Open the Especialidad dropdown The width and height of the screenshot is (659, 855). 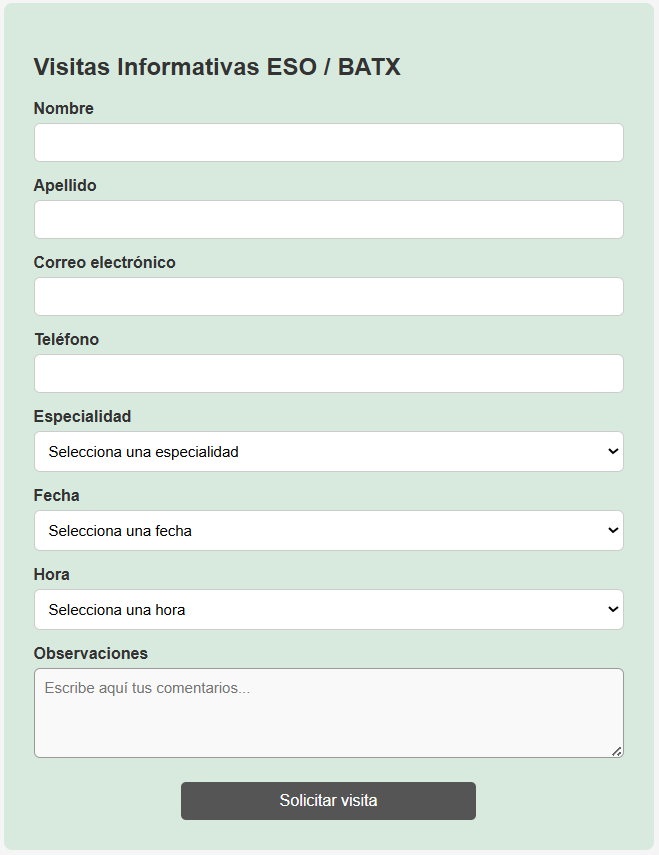pyautogui.click(x=328, y=452)
